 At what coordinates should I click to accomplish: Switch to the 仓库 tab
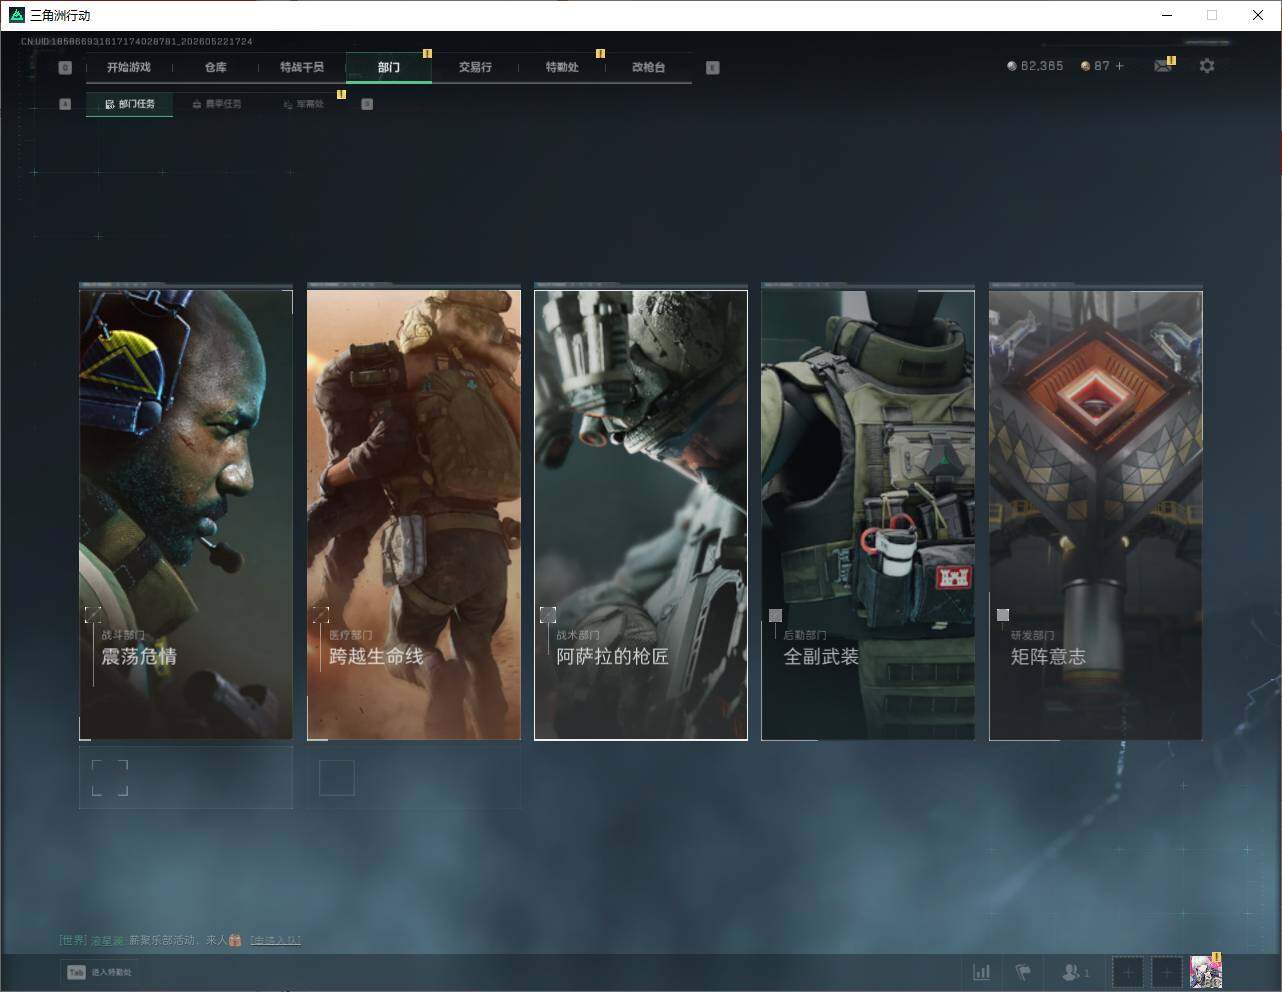(216, 67)
